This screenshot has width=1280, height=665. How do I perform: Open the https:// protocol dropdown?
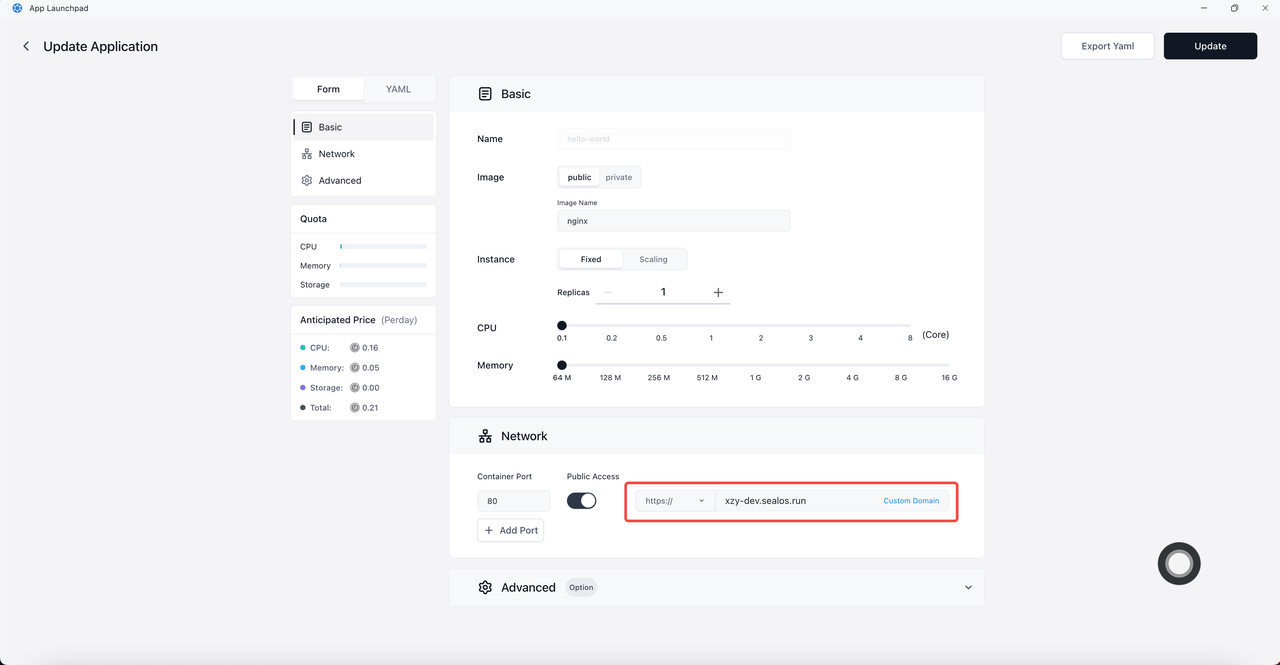675,500
